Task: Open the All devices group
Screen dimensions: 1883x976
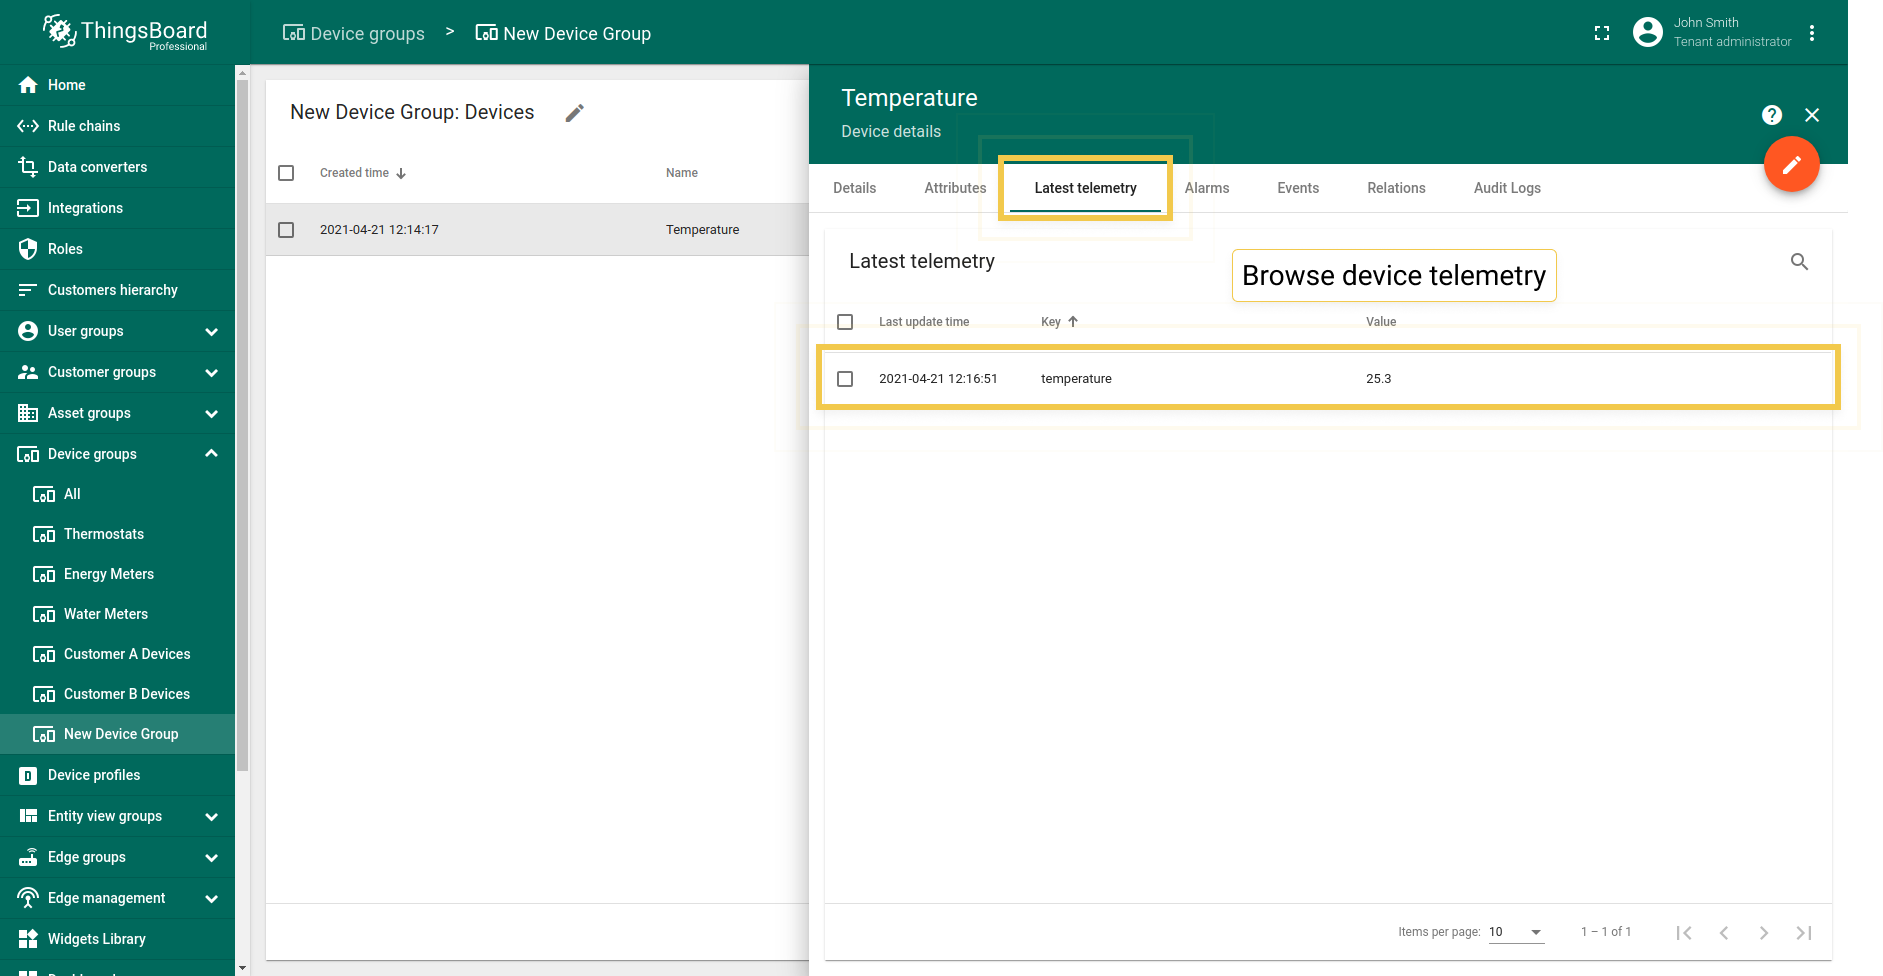Action: tap(117, 494)
